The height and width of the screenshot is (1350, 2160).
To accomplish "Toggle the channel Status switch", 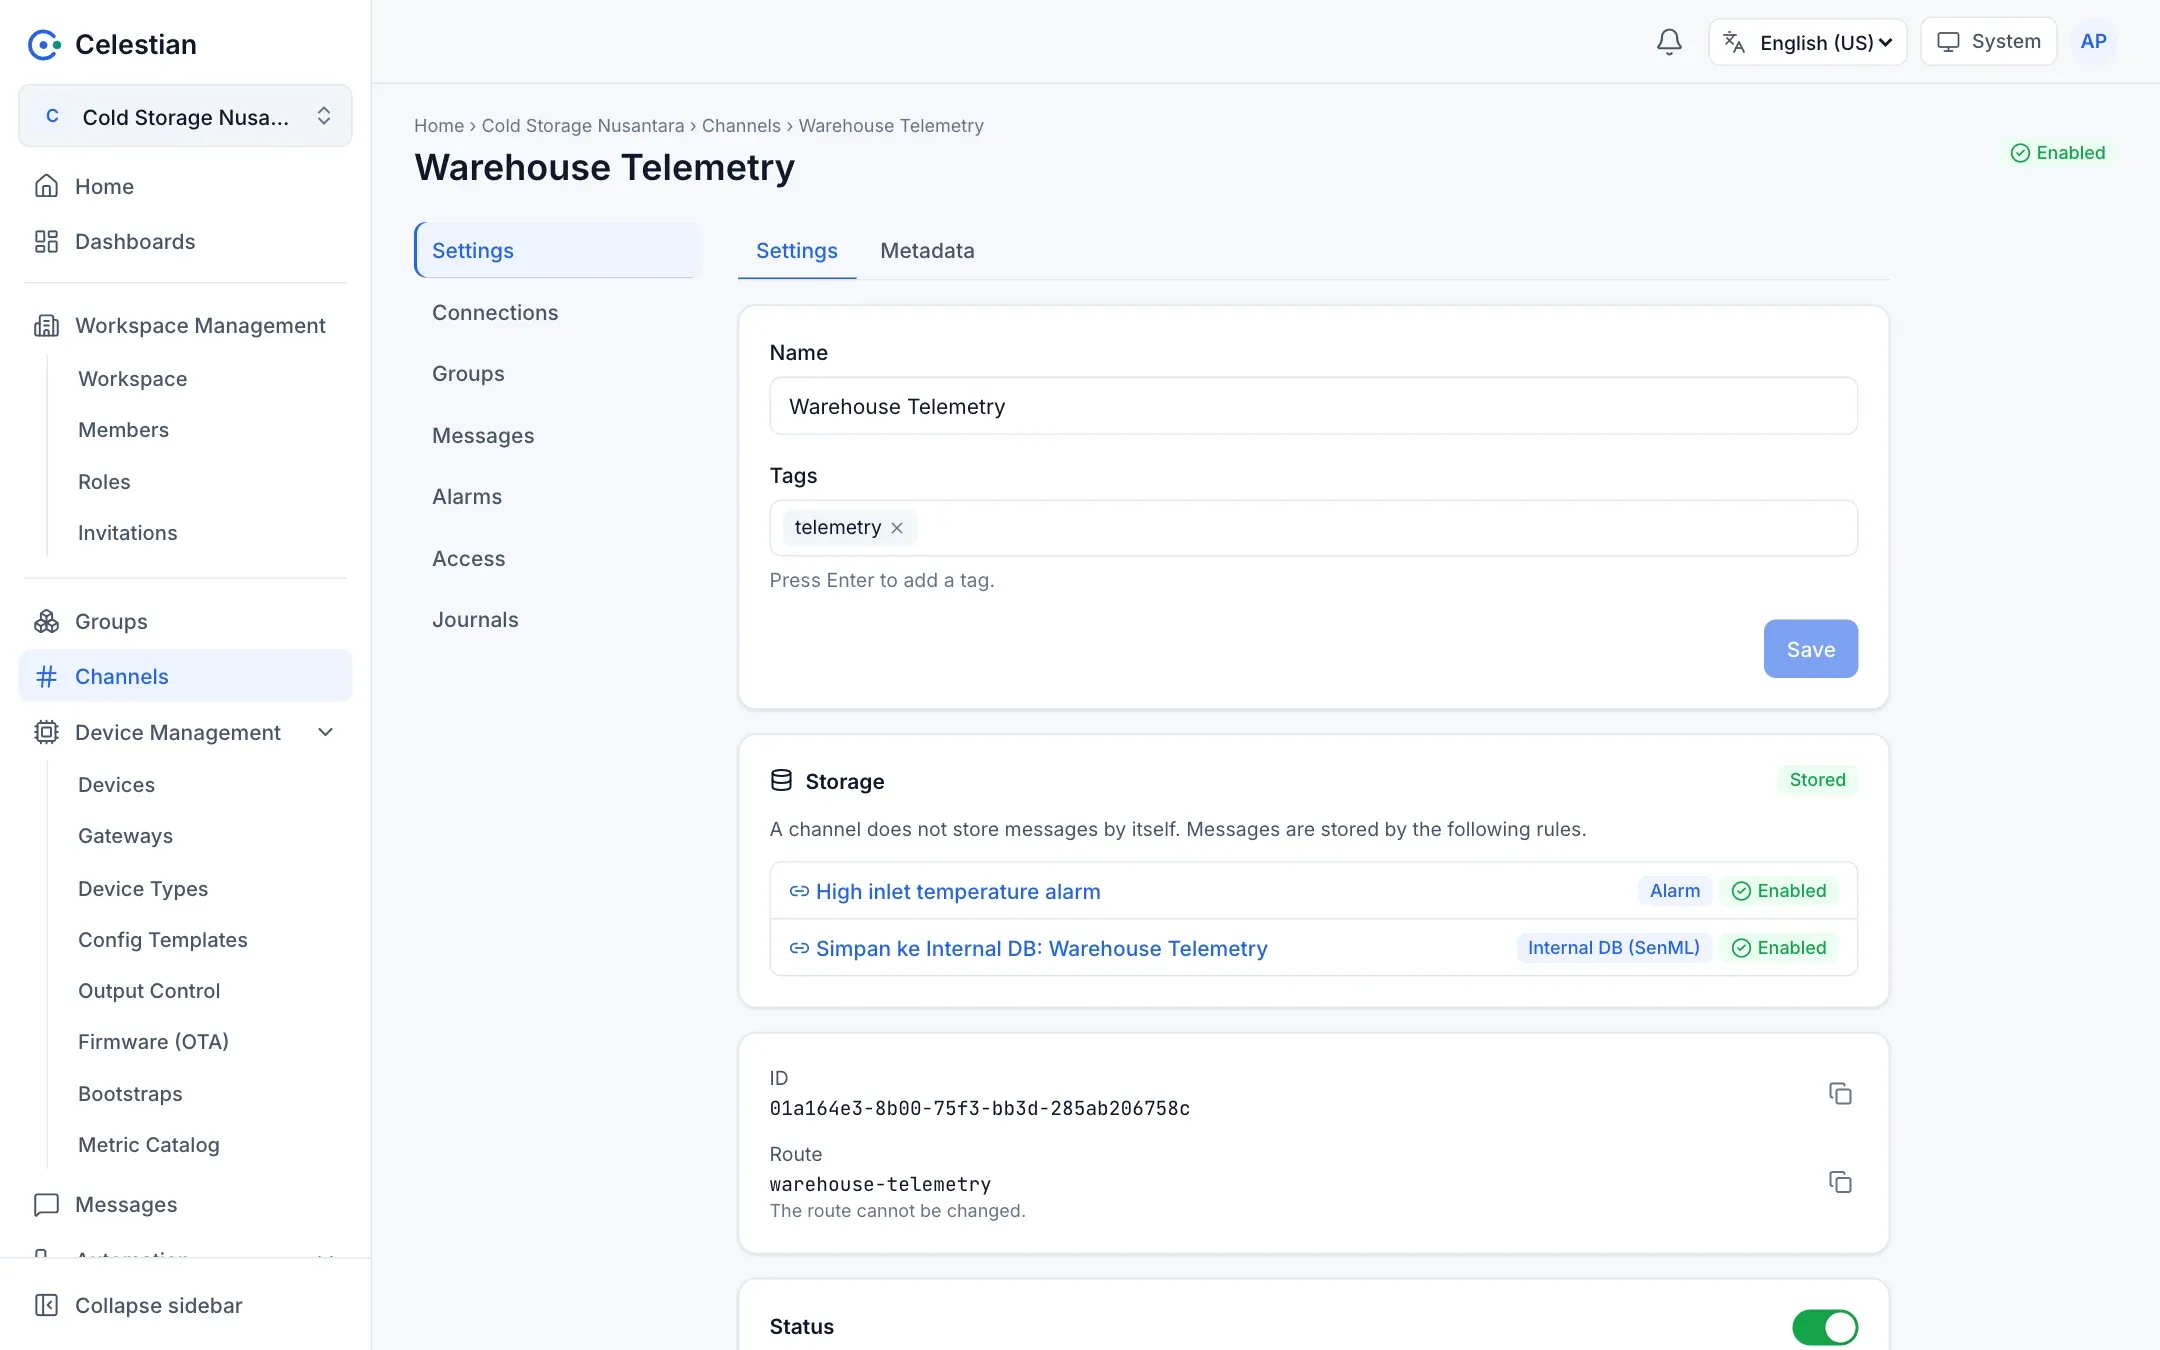I will [1825, 1327].
